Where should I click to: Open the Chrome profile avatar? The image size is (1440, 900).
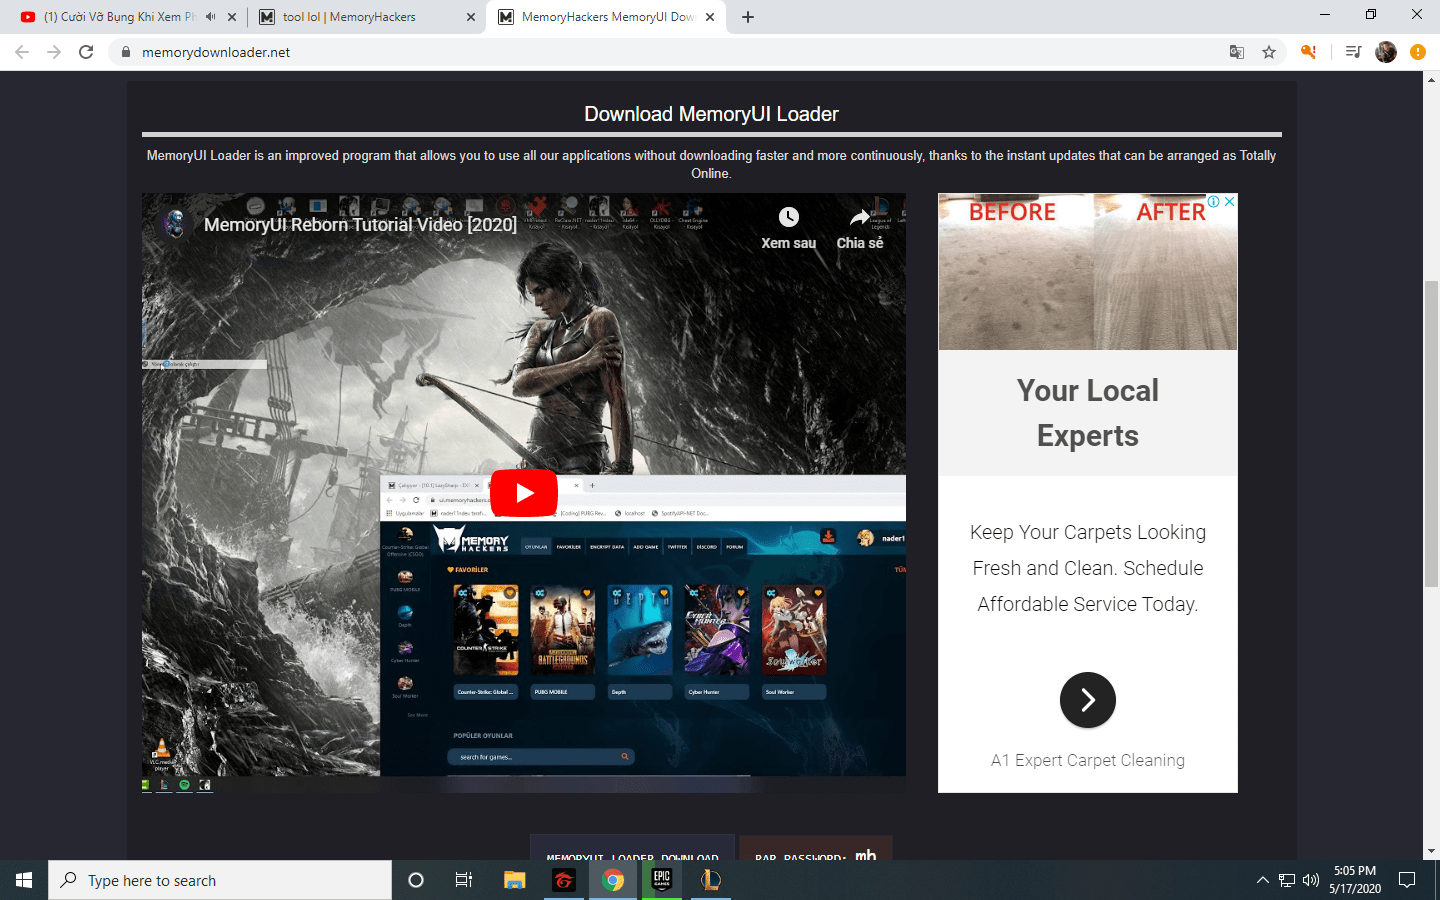pos(1386,52)
